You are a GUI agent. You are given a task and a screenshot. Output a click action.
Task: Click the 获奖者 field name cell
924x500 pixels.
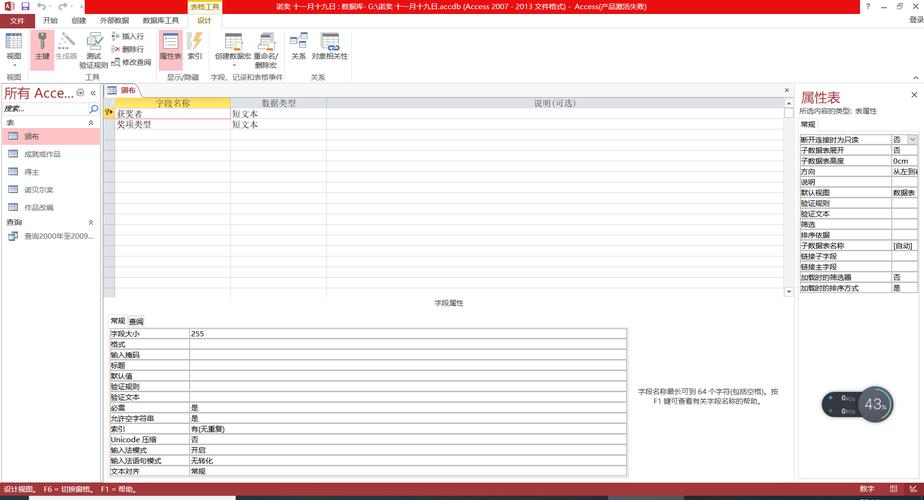[x=172, y=114]
